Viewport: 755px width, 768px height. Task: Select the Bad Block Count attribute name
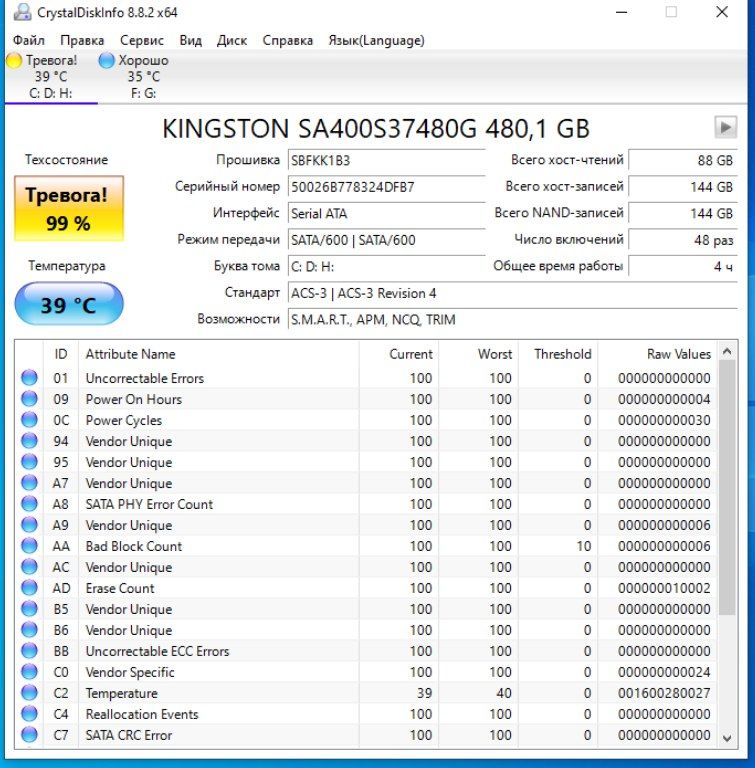pyautogui.click(x=134, y=546)
